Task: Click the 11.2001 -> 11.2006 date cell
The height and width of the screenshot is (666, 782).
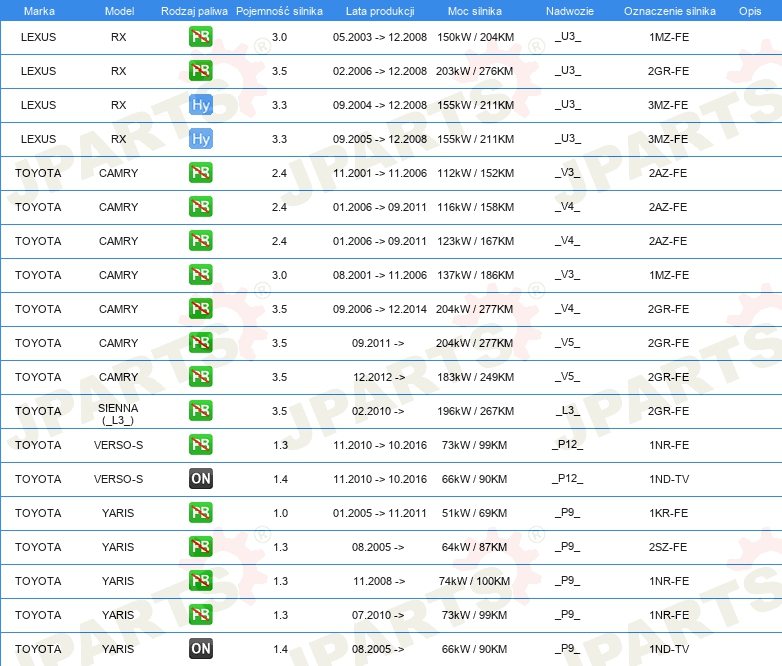Action: pos(380,173)
